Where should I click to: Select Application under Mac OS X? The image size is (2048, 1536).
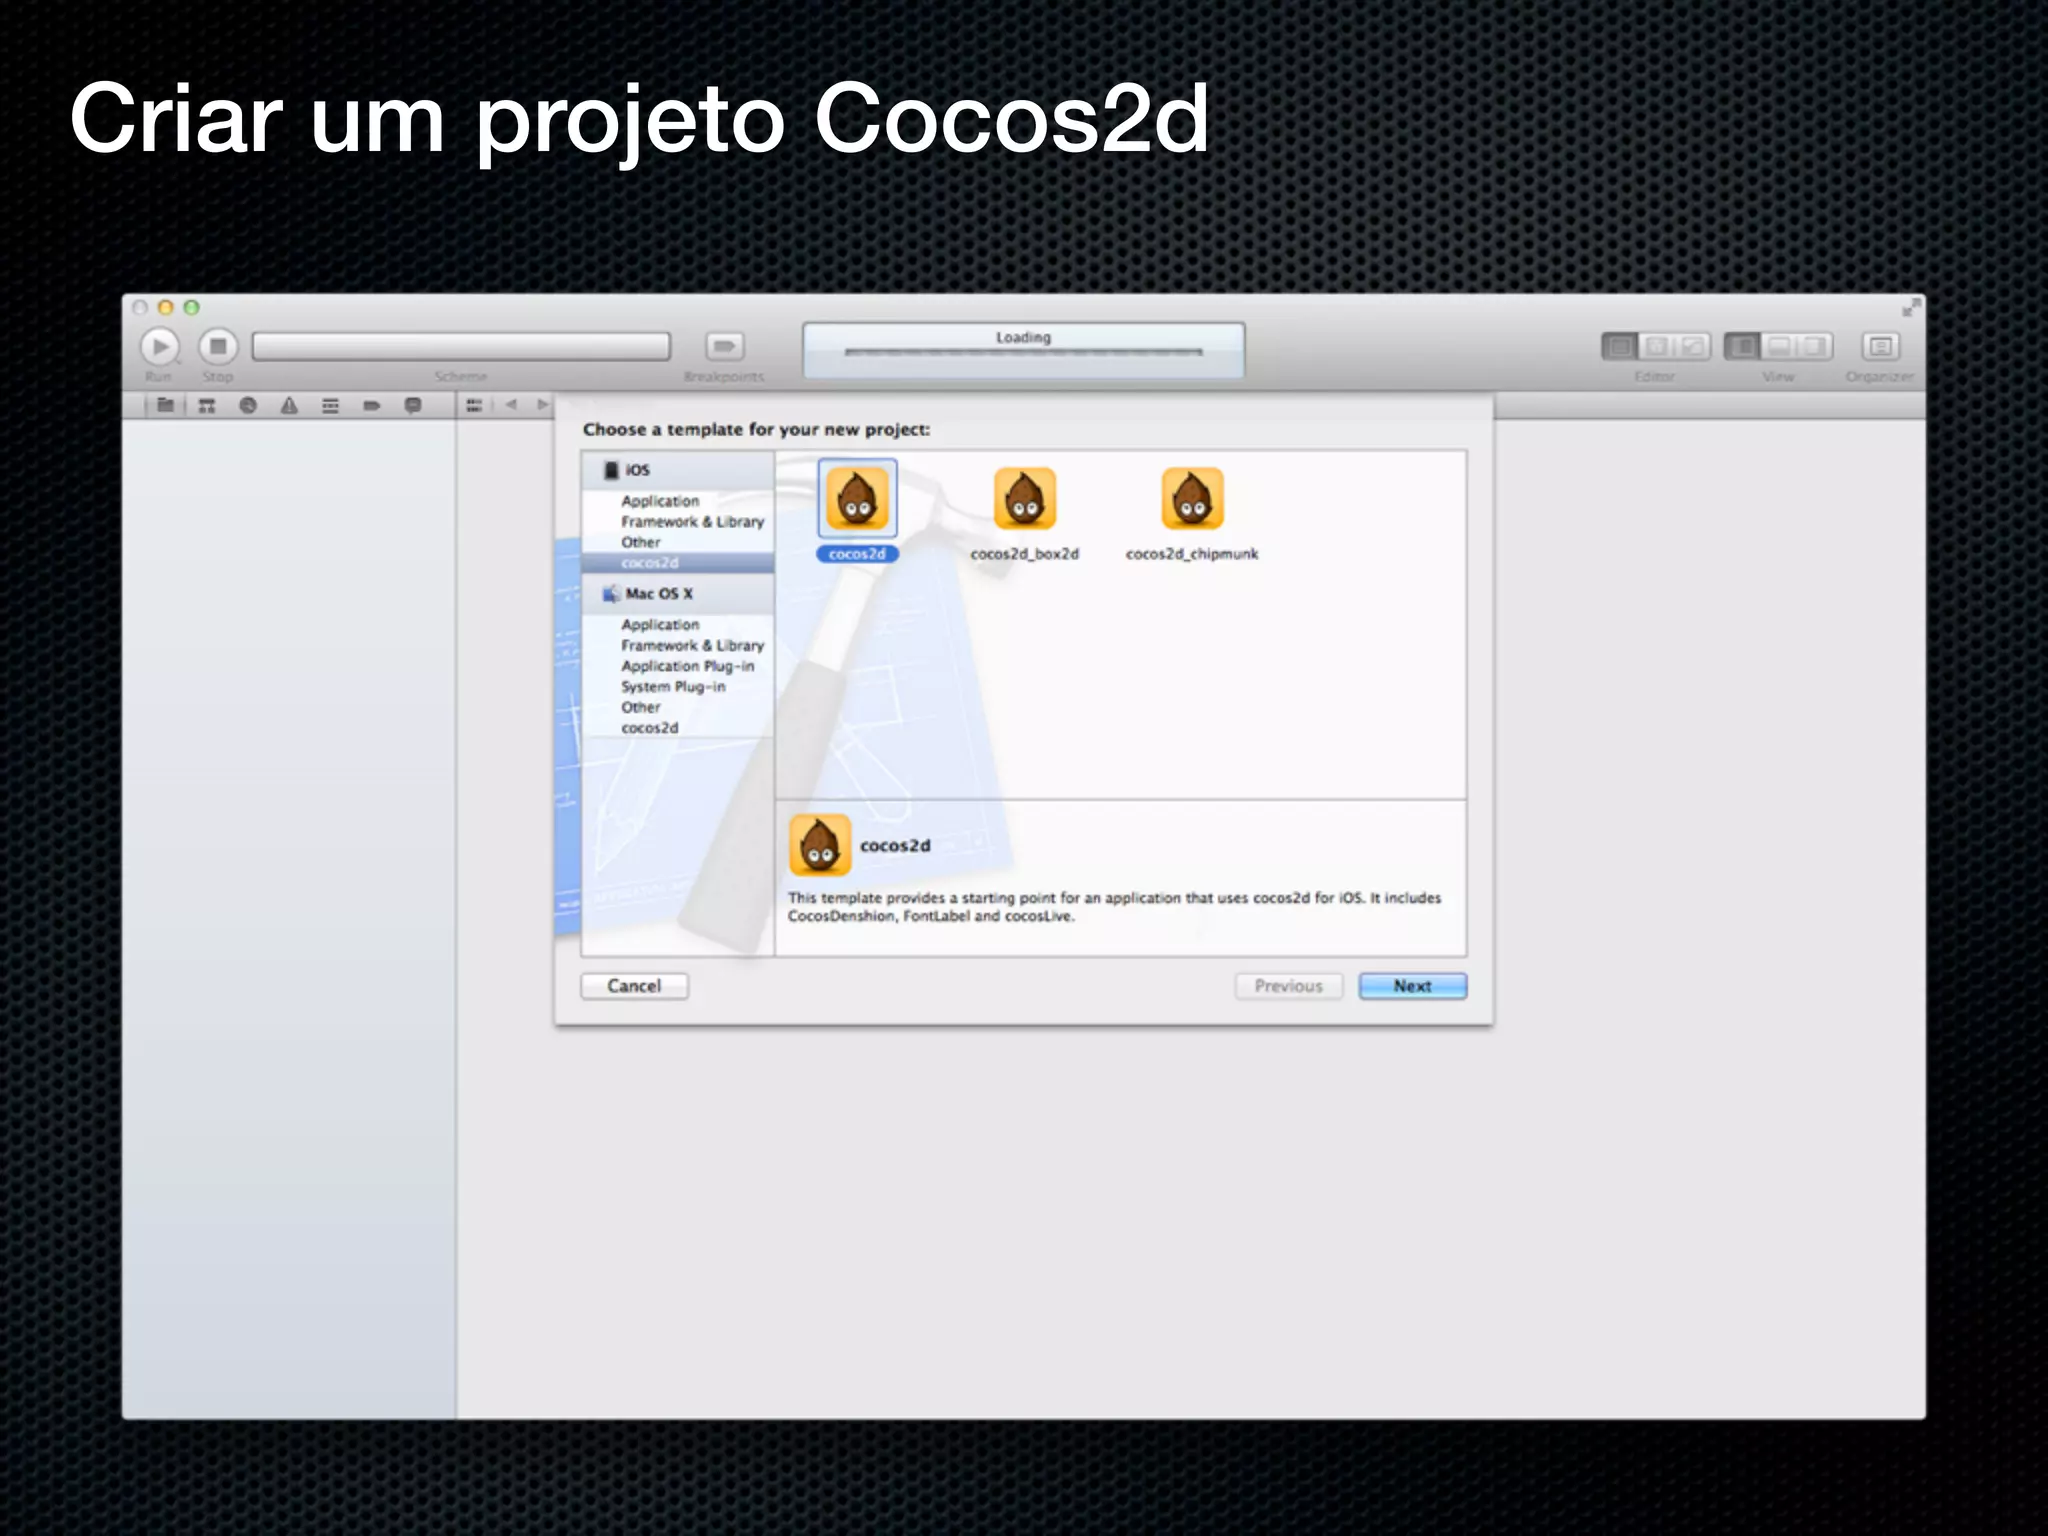point(660,625)
